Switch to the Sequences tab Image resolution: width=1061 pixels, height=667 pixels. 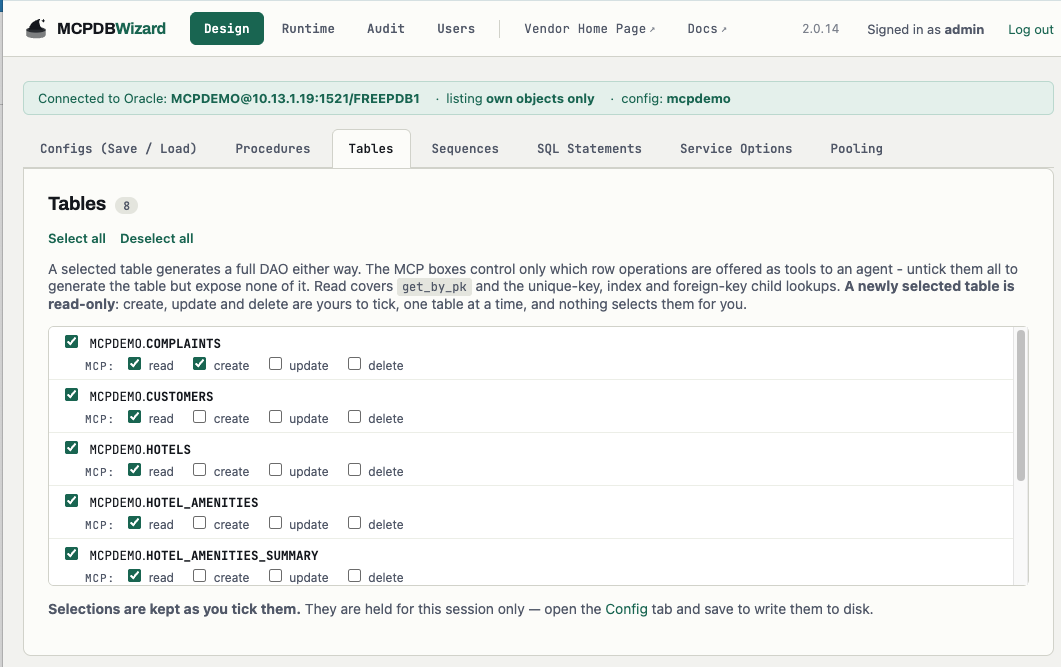click(x=465, y=148)
